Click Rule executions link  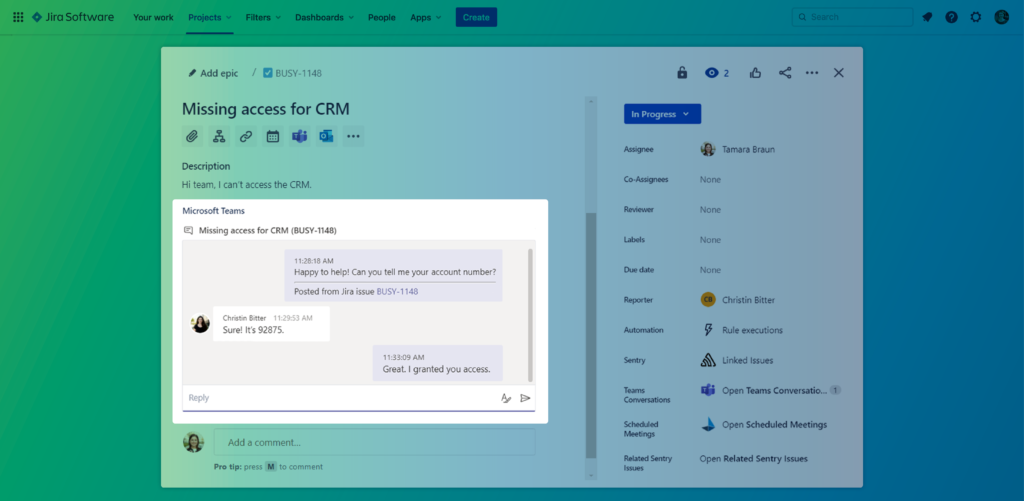tap(752, 330)
